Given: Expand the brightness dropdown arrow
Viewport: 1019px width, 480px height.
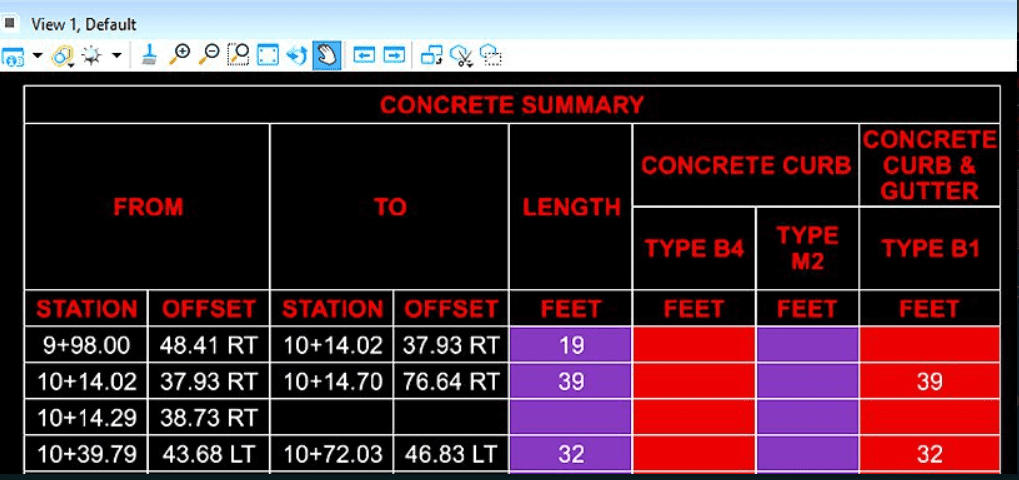Looking at the screenshot, I should (116, 56).
